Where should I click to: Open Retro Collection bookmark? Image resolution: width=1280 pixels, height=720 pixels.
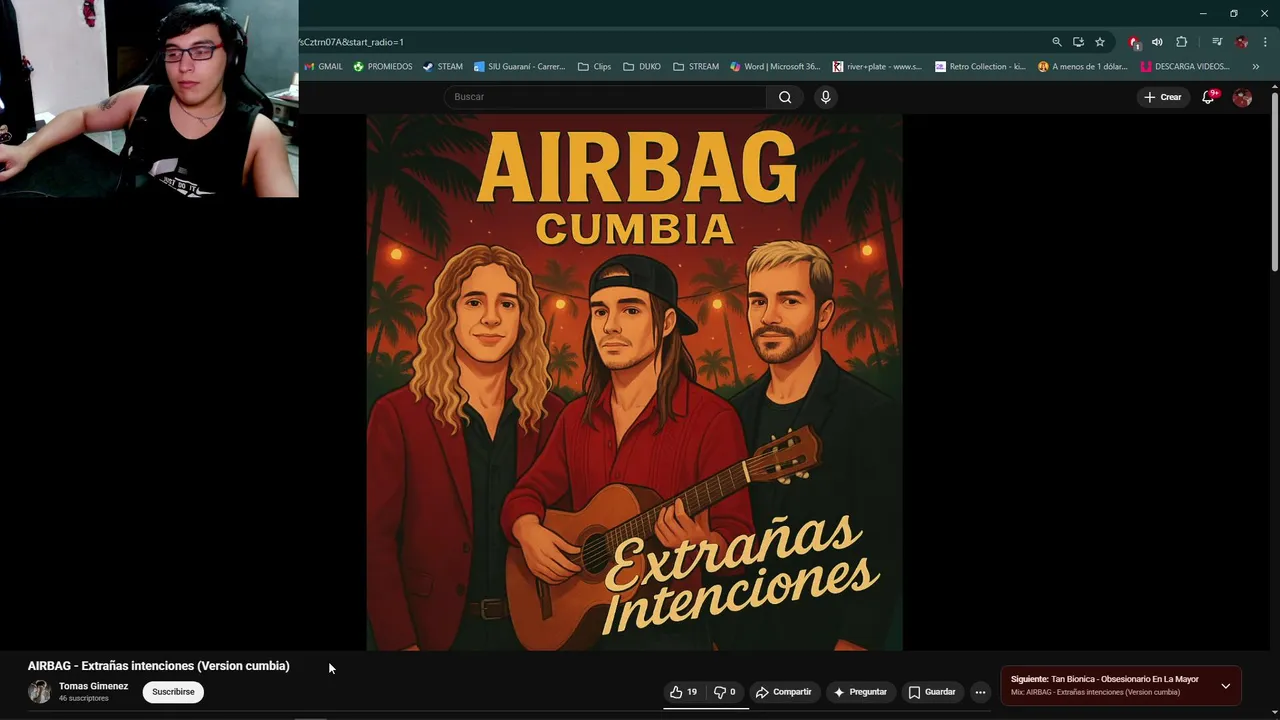[x=980, y=67]
